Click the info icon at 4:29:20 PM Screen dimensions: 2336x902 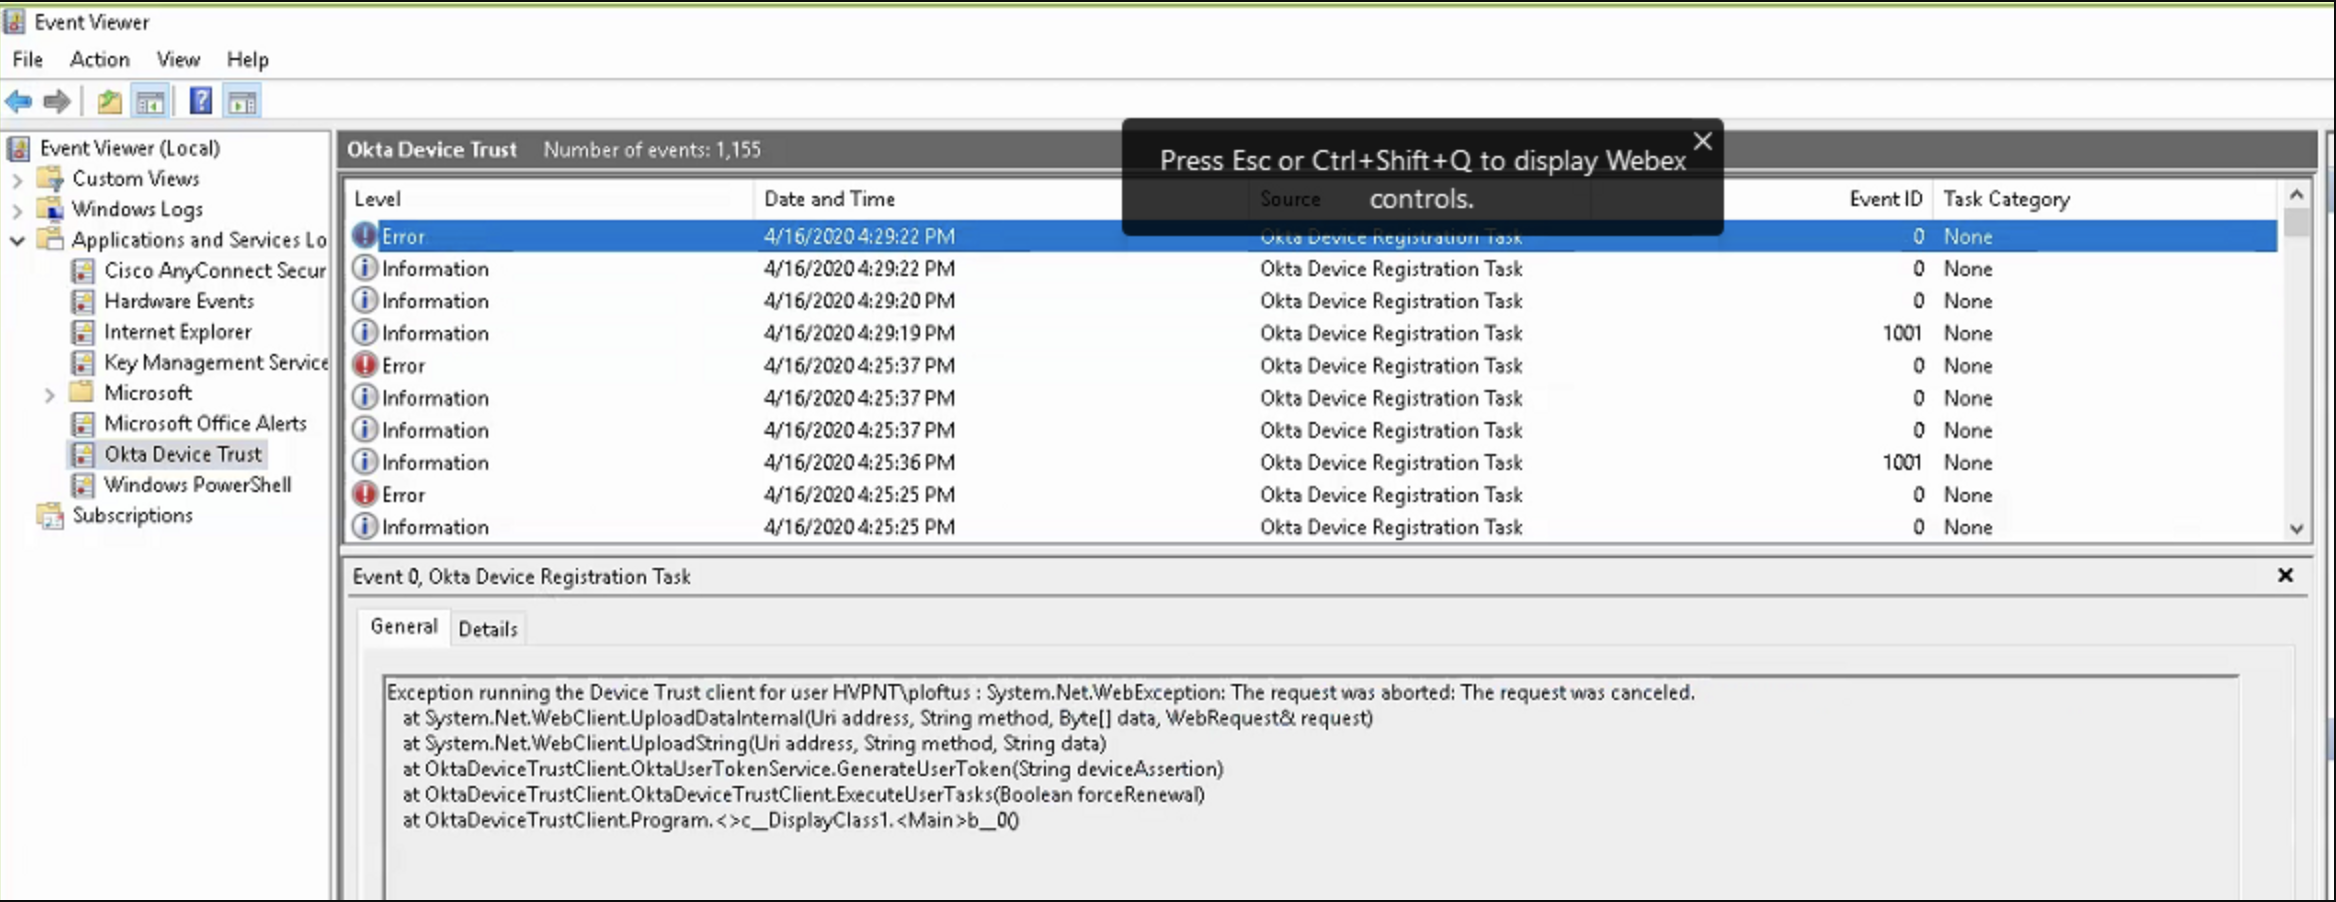pos(366,300)
